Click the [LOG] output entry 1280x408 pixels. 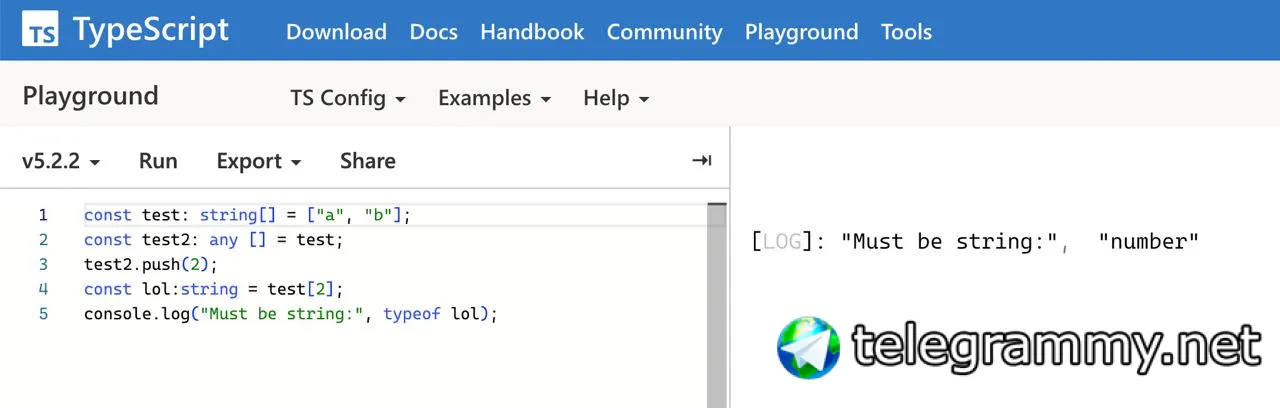974,242
